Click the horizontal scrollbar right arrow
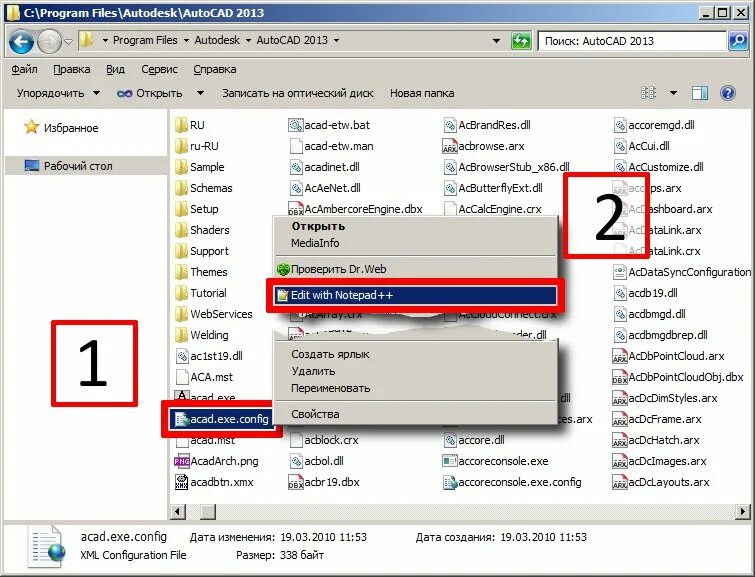The height and width of the screenshot is (577, 755). (x=743, y=511)
